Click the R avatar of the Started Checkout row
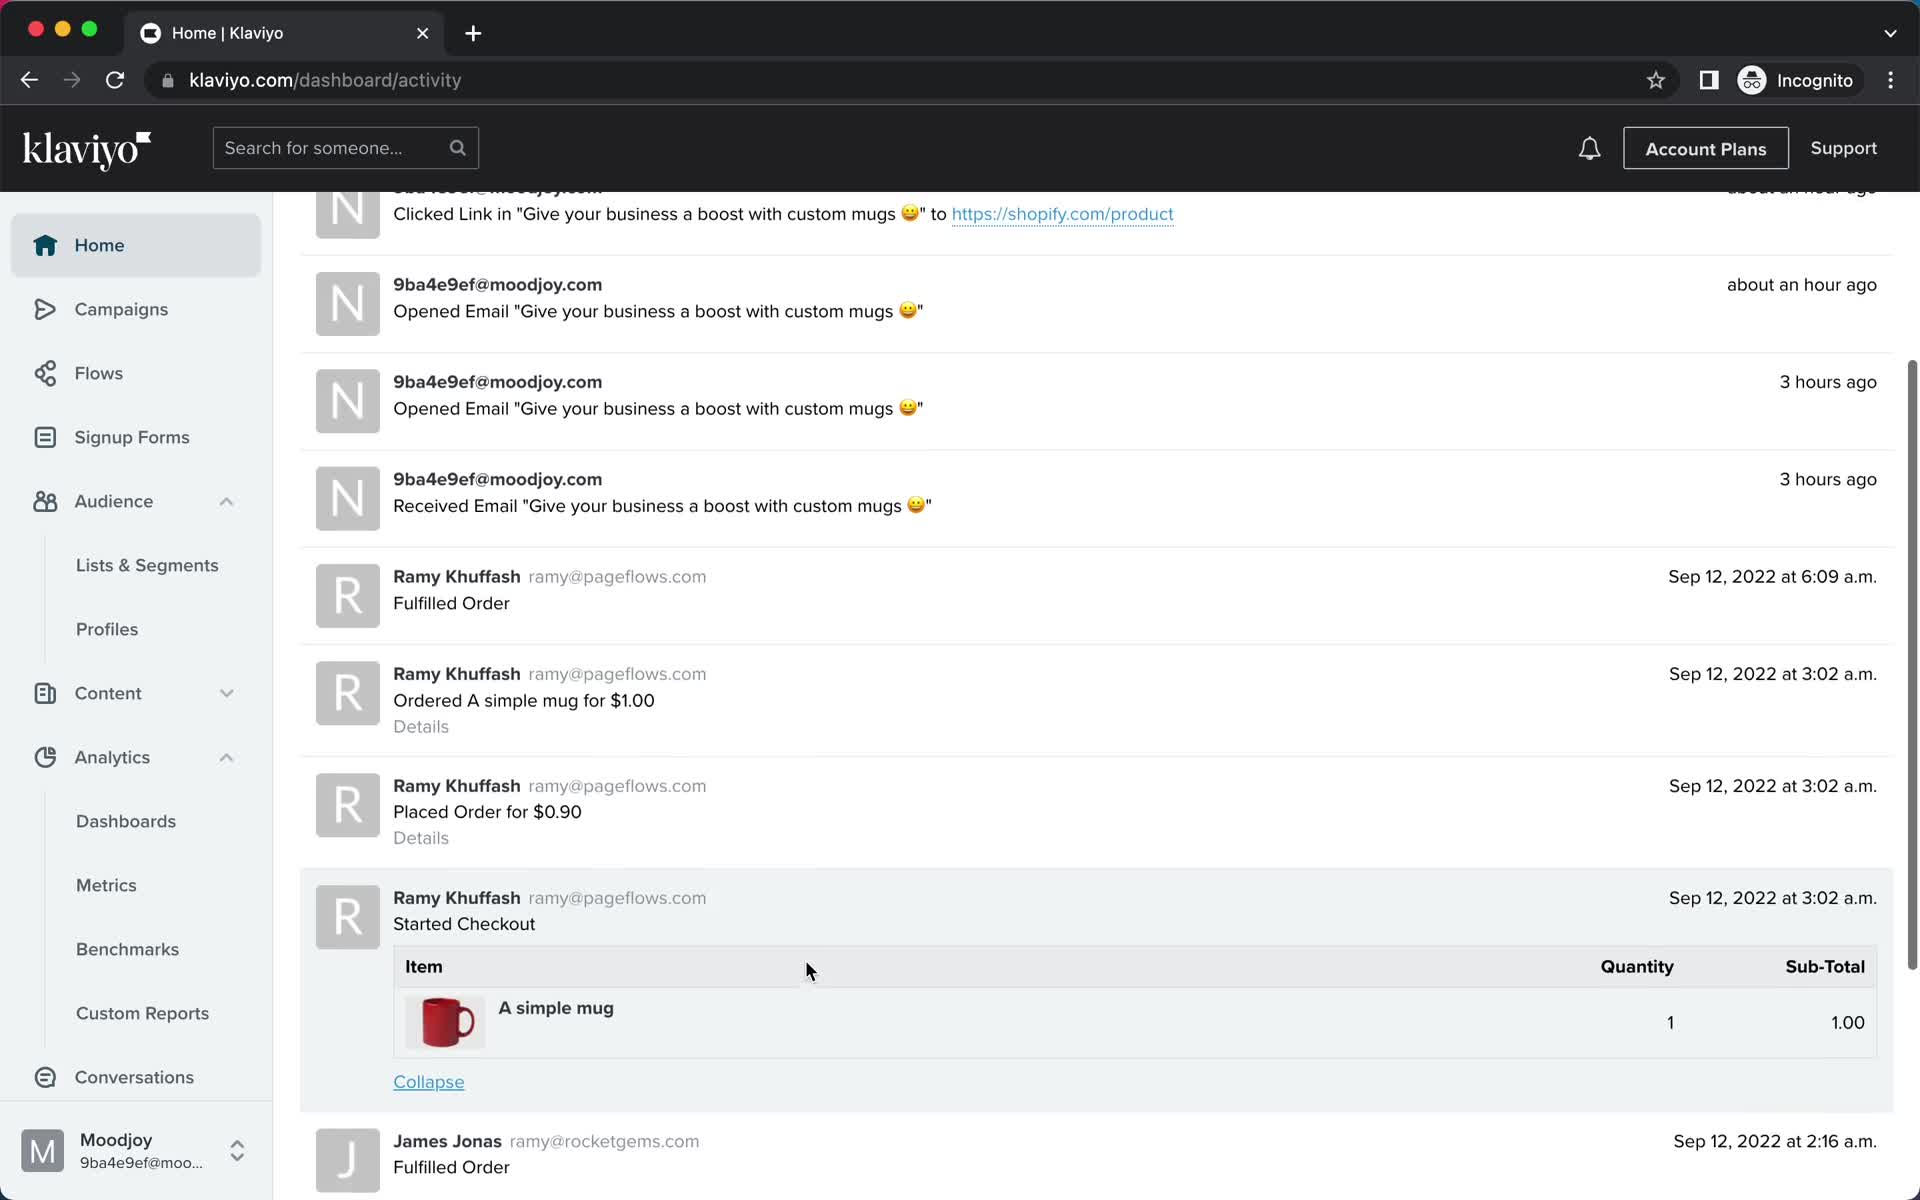 [x=348, y=917]
